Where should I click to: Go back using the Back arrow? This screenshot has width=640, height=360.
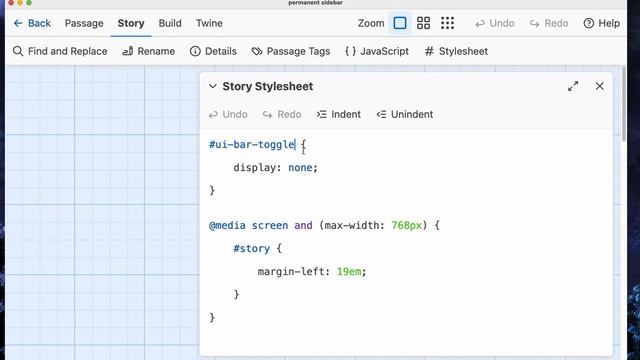coord(32,23)
